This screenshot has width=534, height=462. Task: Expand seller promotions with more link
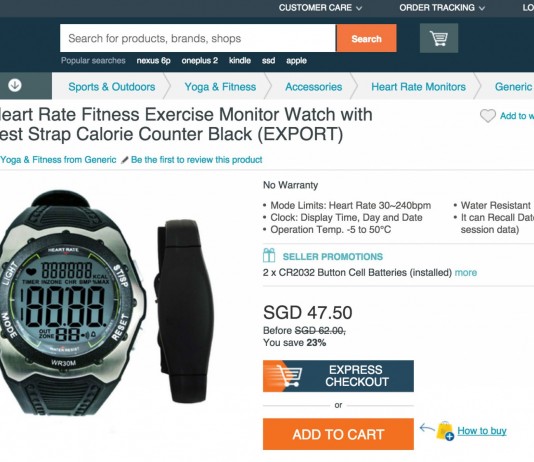(x=466, y=272)
